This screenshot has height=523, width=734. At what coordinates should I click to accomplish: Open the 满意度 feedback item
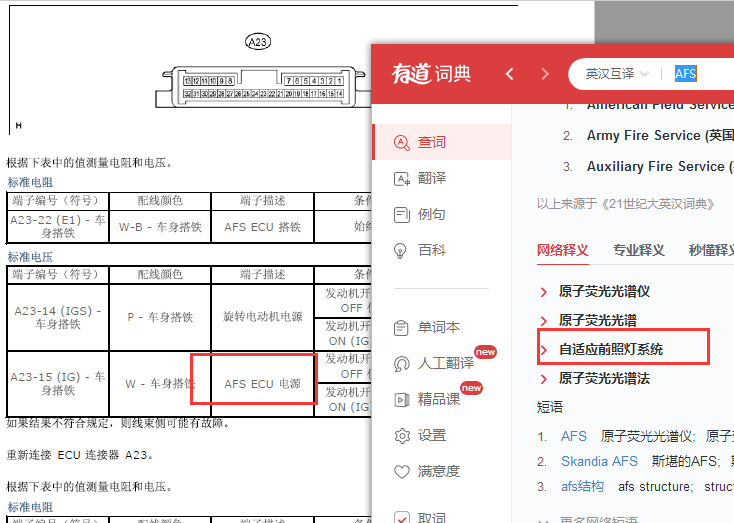[427, 471]
